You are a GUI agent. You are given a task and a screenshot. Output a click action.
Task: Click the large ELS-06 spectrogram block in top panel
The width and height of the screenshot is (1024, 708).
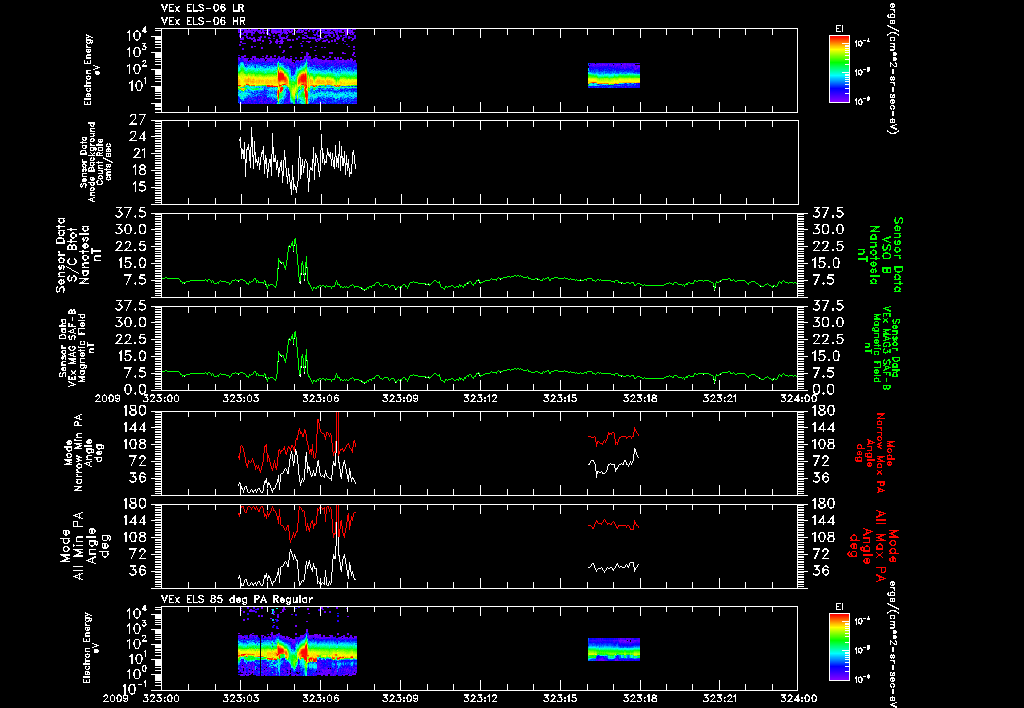[298, 66]
